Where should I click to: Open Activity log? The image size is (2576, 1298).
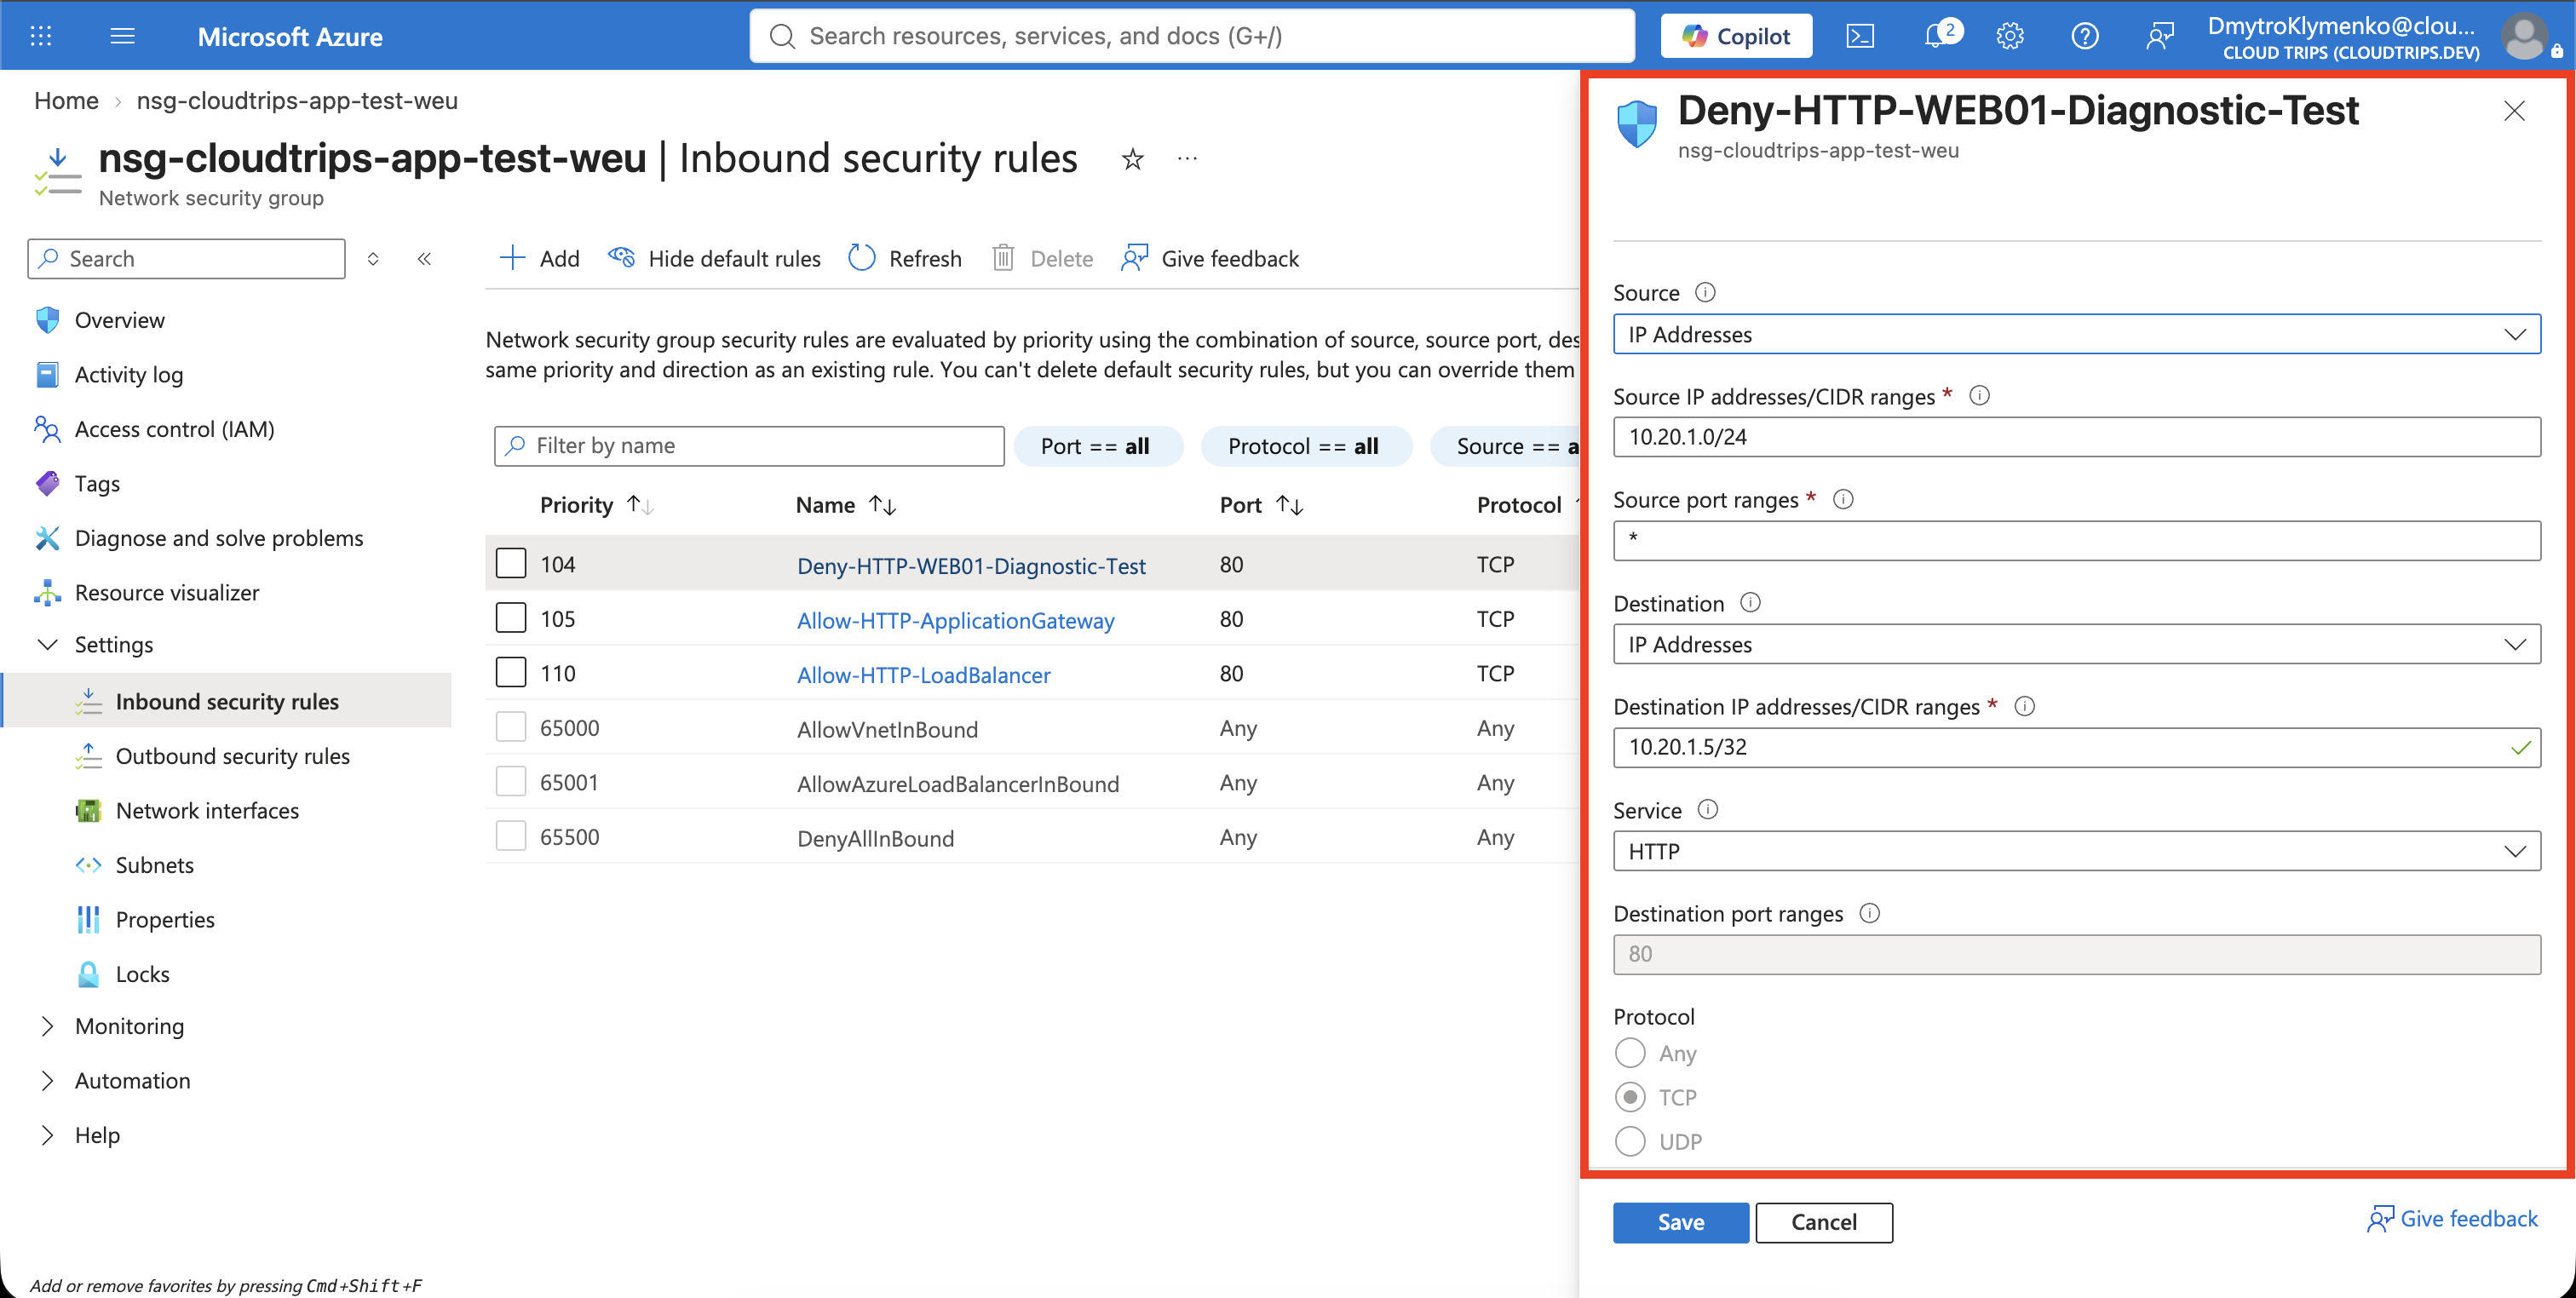coord(129,374)
